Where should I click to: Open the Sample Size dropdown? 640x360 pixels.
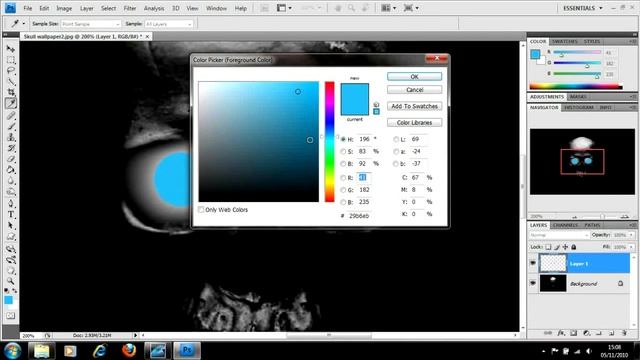[91, 24]
